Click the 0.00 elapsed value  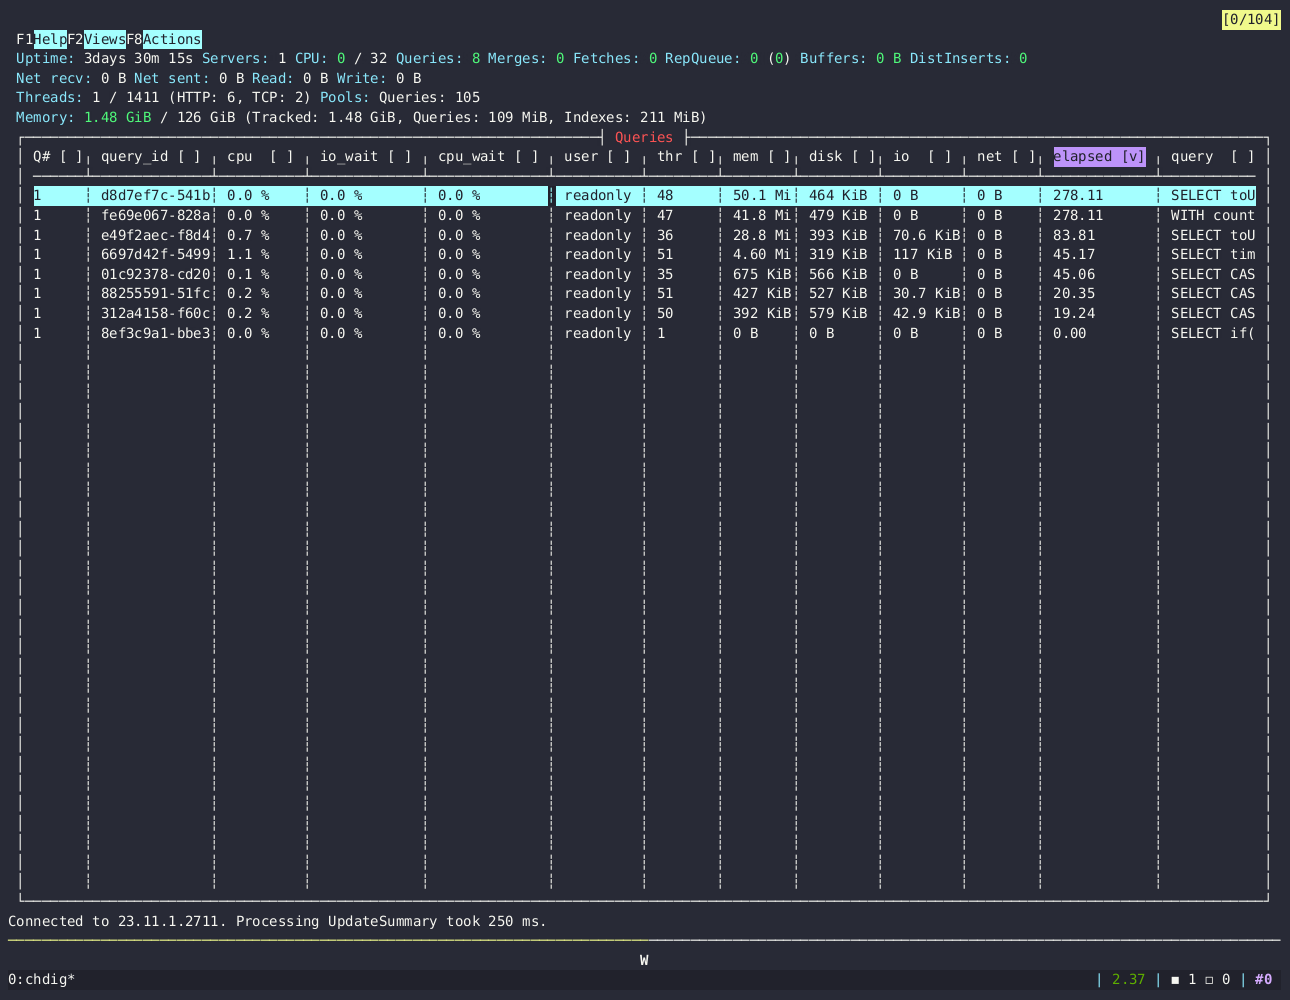(x=1070, y=333)
